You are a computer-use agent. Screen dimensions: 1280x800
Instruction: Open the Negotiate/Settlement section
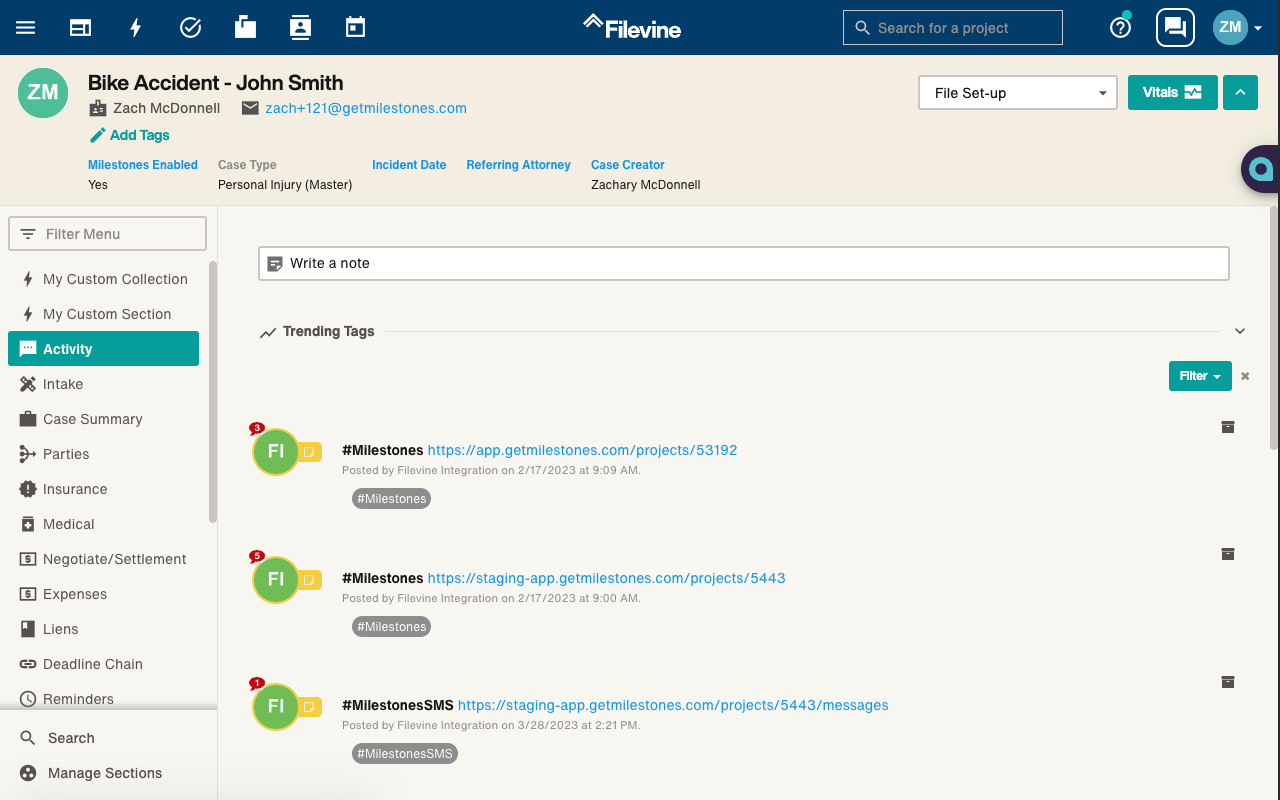coord(104,559)
